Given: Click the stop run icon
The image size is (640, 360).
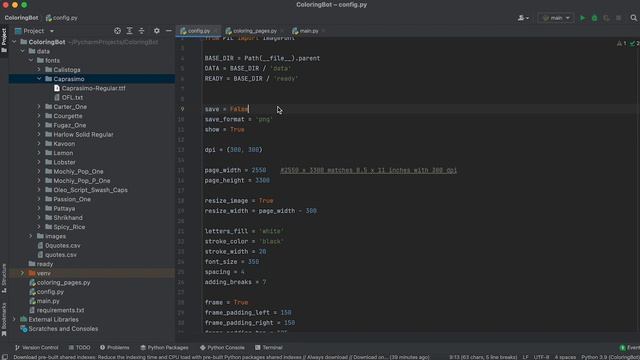Looking at the screenshot, I should pos(618,18).
